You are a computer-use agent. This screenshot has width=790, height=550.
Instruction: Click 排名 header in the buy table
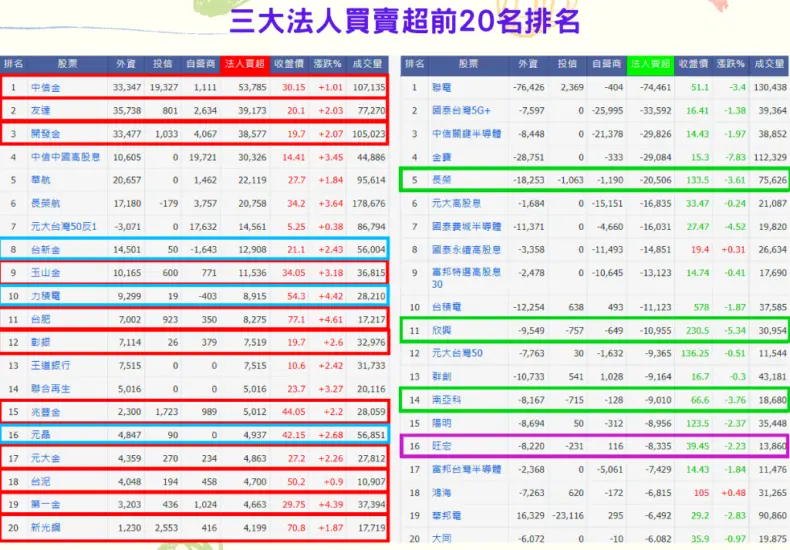pos(14,64)
